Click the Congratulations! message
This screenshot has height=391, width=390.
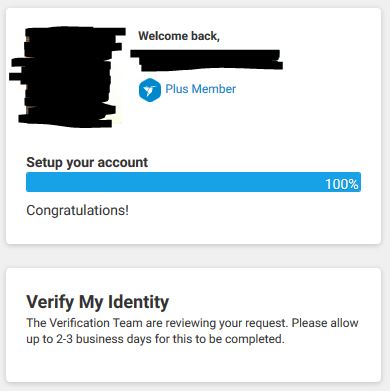point(77,210)
